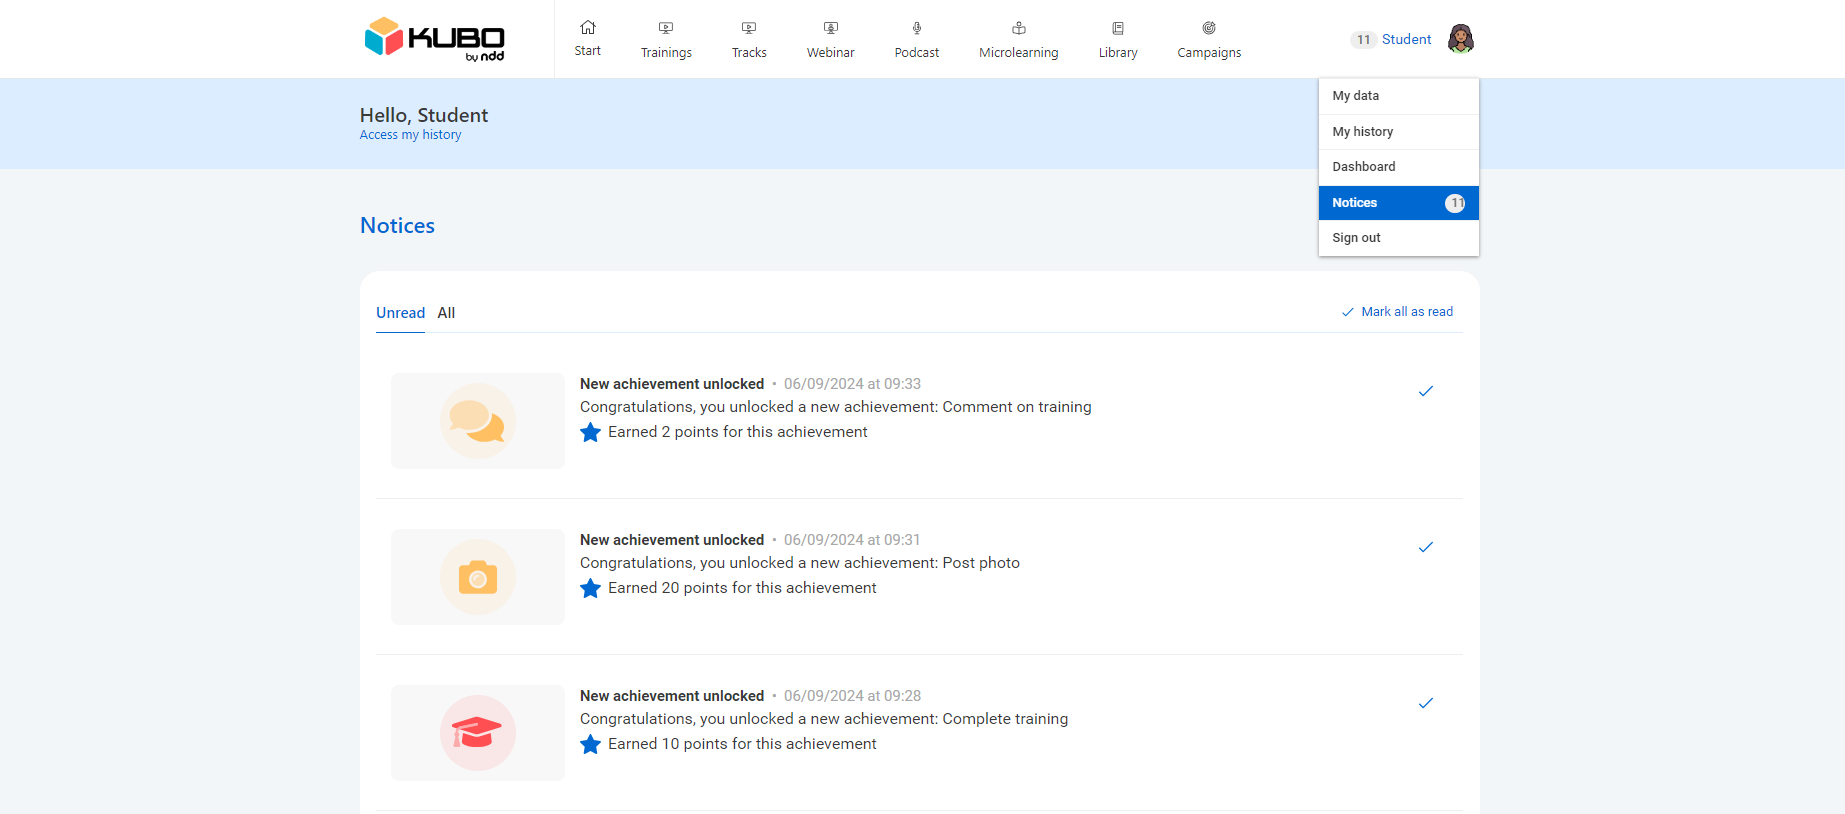This screenshot has width=1845, height=814.
Task: Mark Comment on training notice as read
Action: tap(1426, 391)
